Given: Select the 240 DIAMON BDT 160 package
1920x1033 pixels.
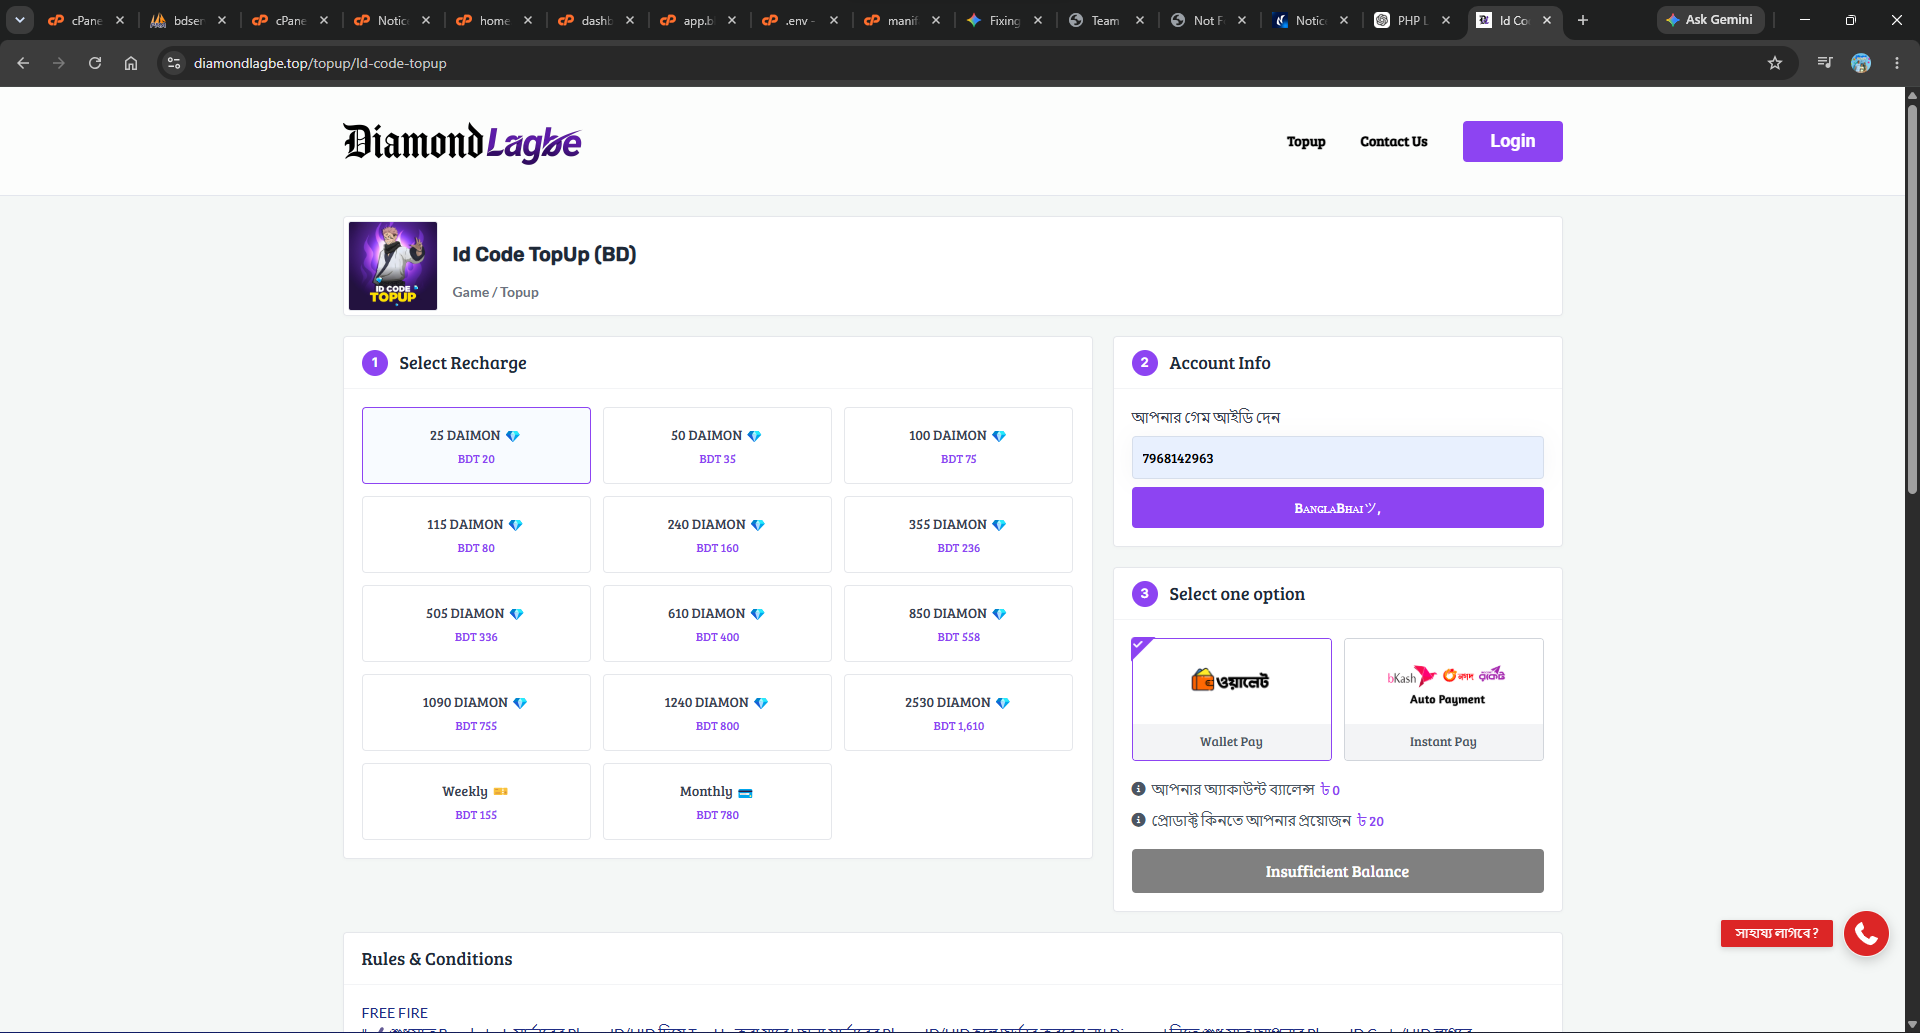Looking at the screenshot, I should 717,534.
